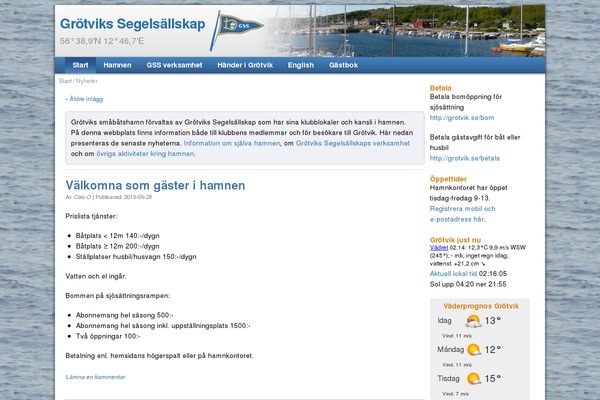Switch to the English page
This screenshot has height=400, width=600.
301,65
